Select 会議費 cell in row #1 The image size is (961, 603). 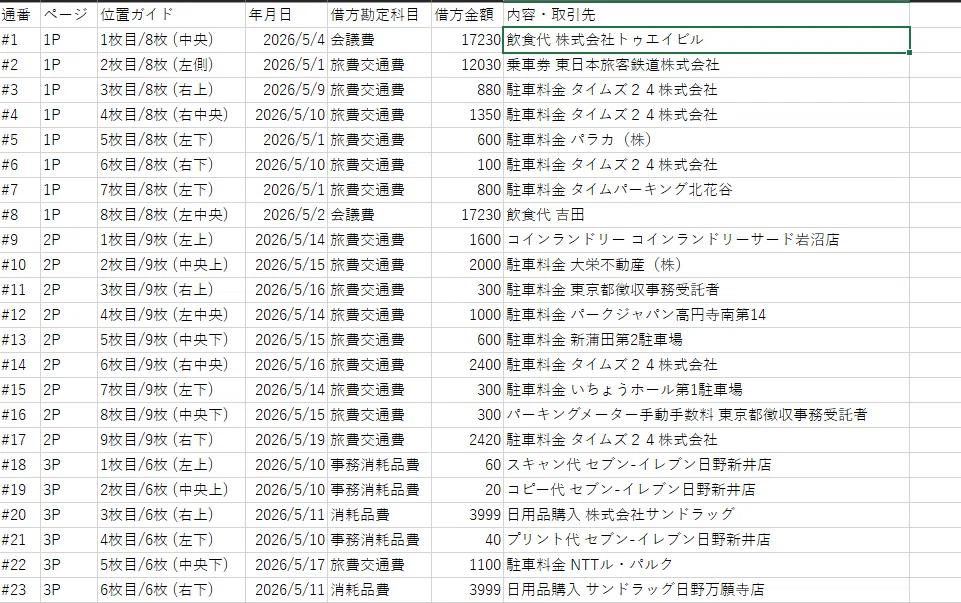(x=379, y=40)
